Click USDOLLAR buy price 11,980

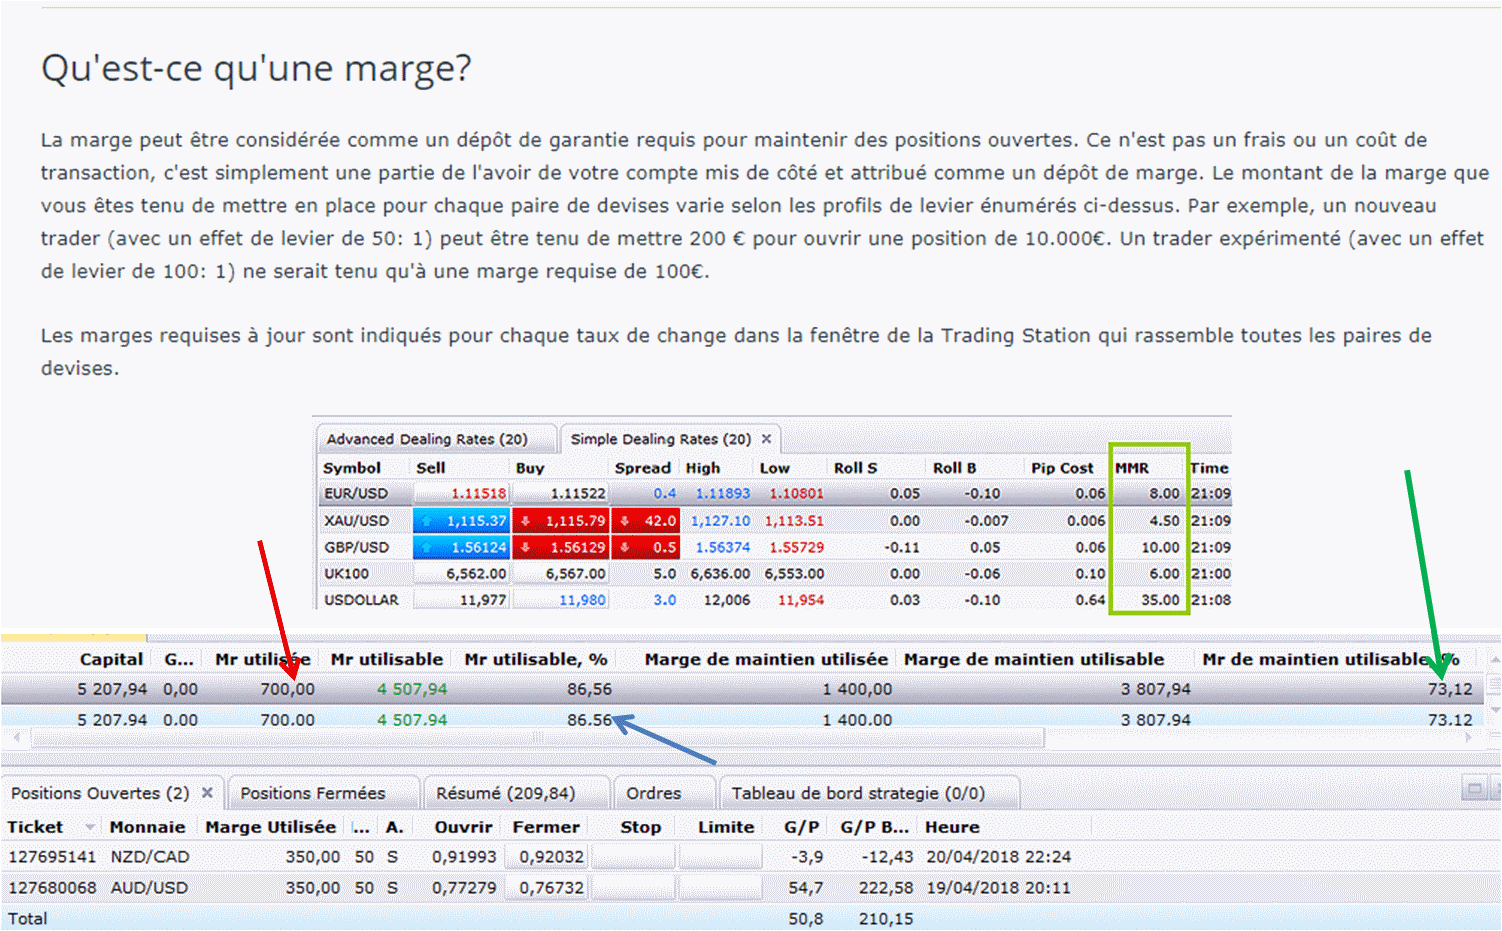[x=562, y=600]
